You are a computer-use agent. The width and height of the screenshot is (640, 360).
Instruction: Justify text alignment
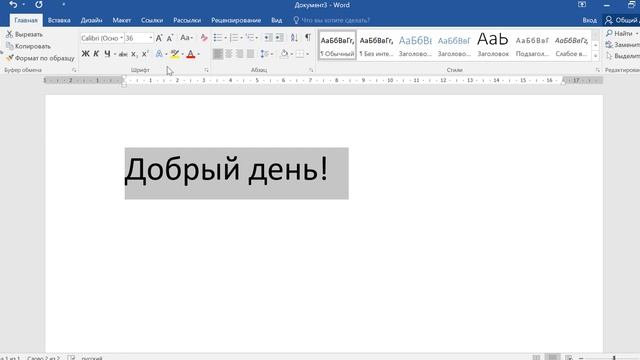pos(250,54)
